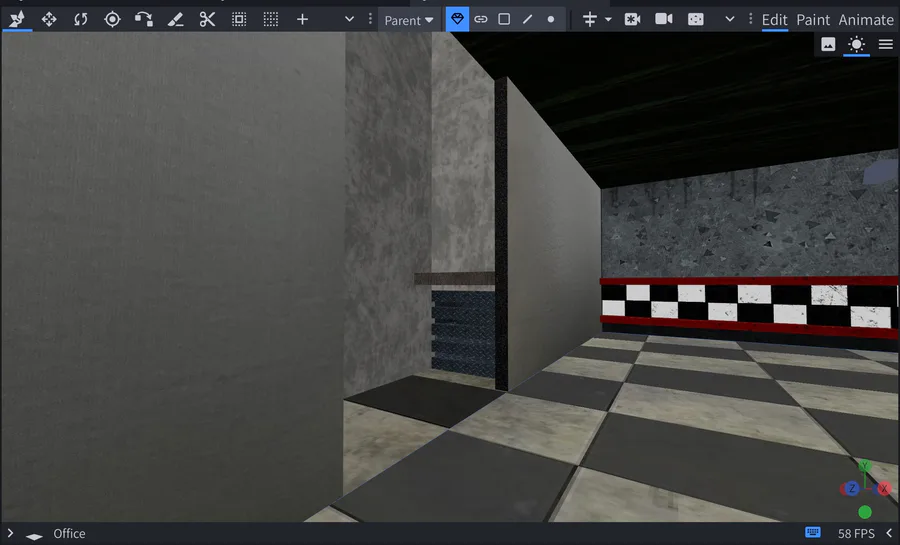
Task: Switch to Paint mode tab
Action: (813, 20)
